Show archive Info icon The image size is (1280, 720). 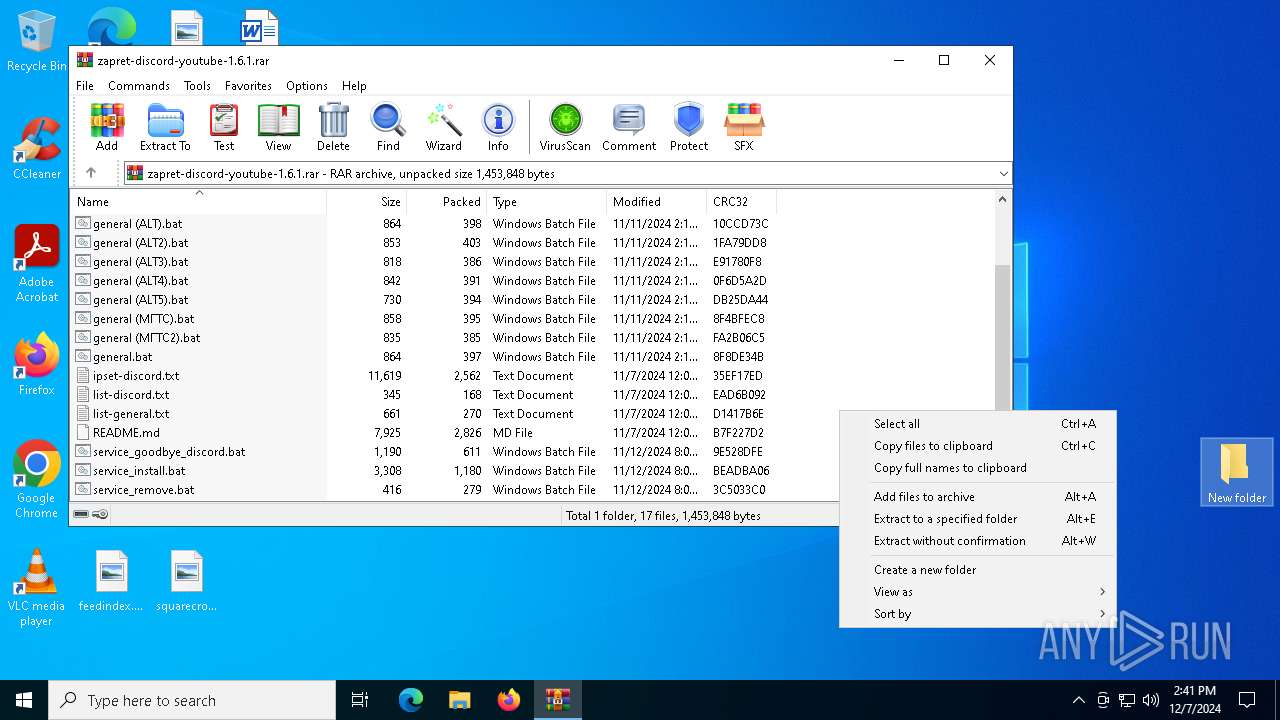498,127
